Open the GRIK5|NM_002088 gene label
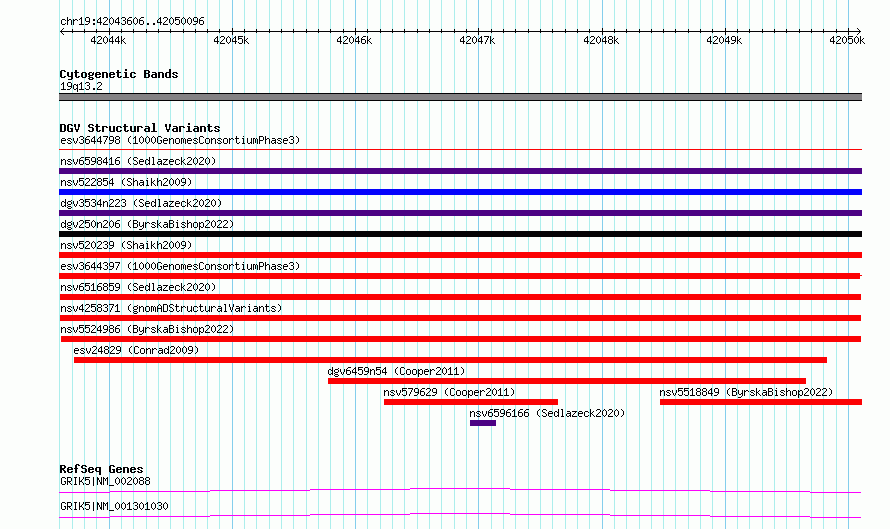Screen dimensions: 890x529 106,481
